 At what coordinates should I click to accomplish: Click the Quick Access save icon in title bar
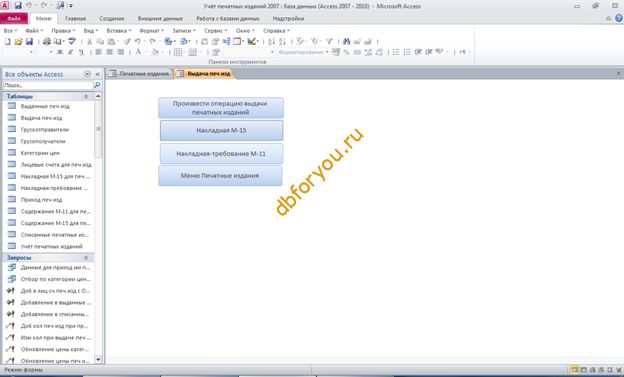(x=18, y=6)
